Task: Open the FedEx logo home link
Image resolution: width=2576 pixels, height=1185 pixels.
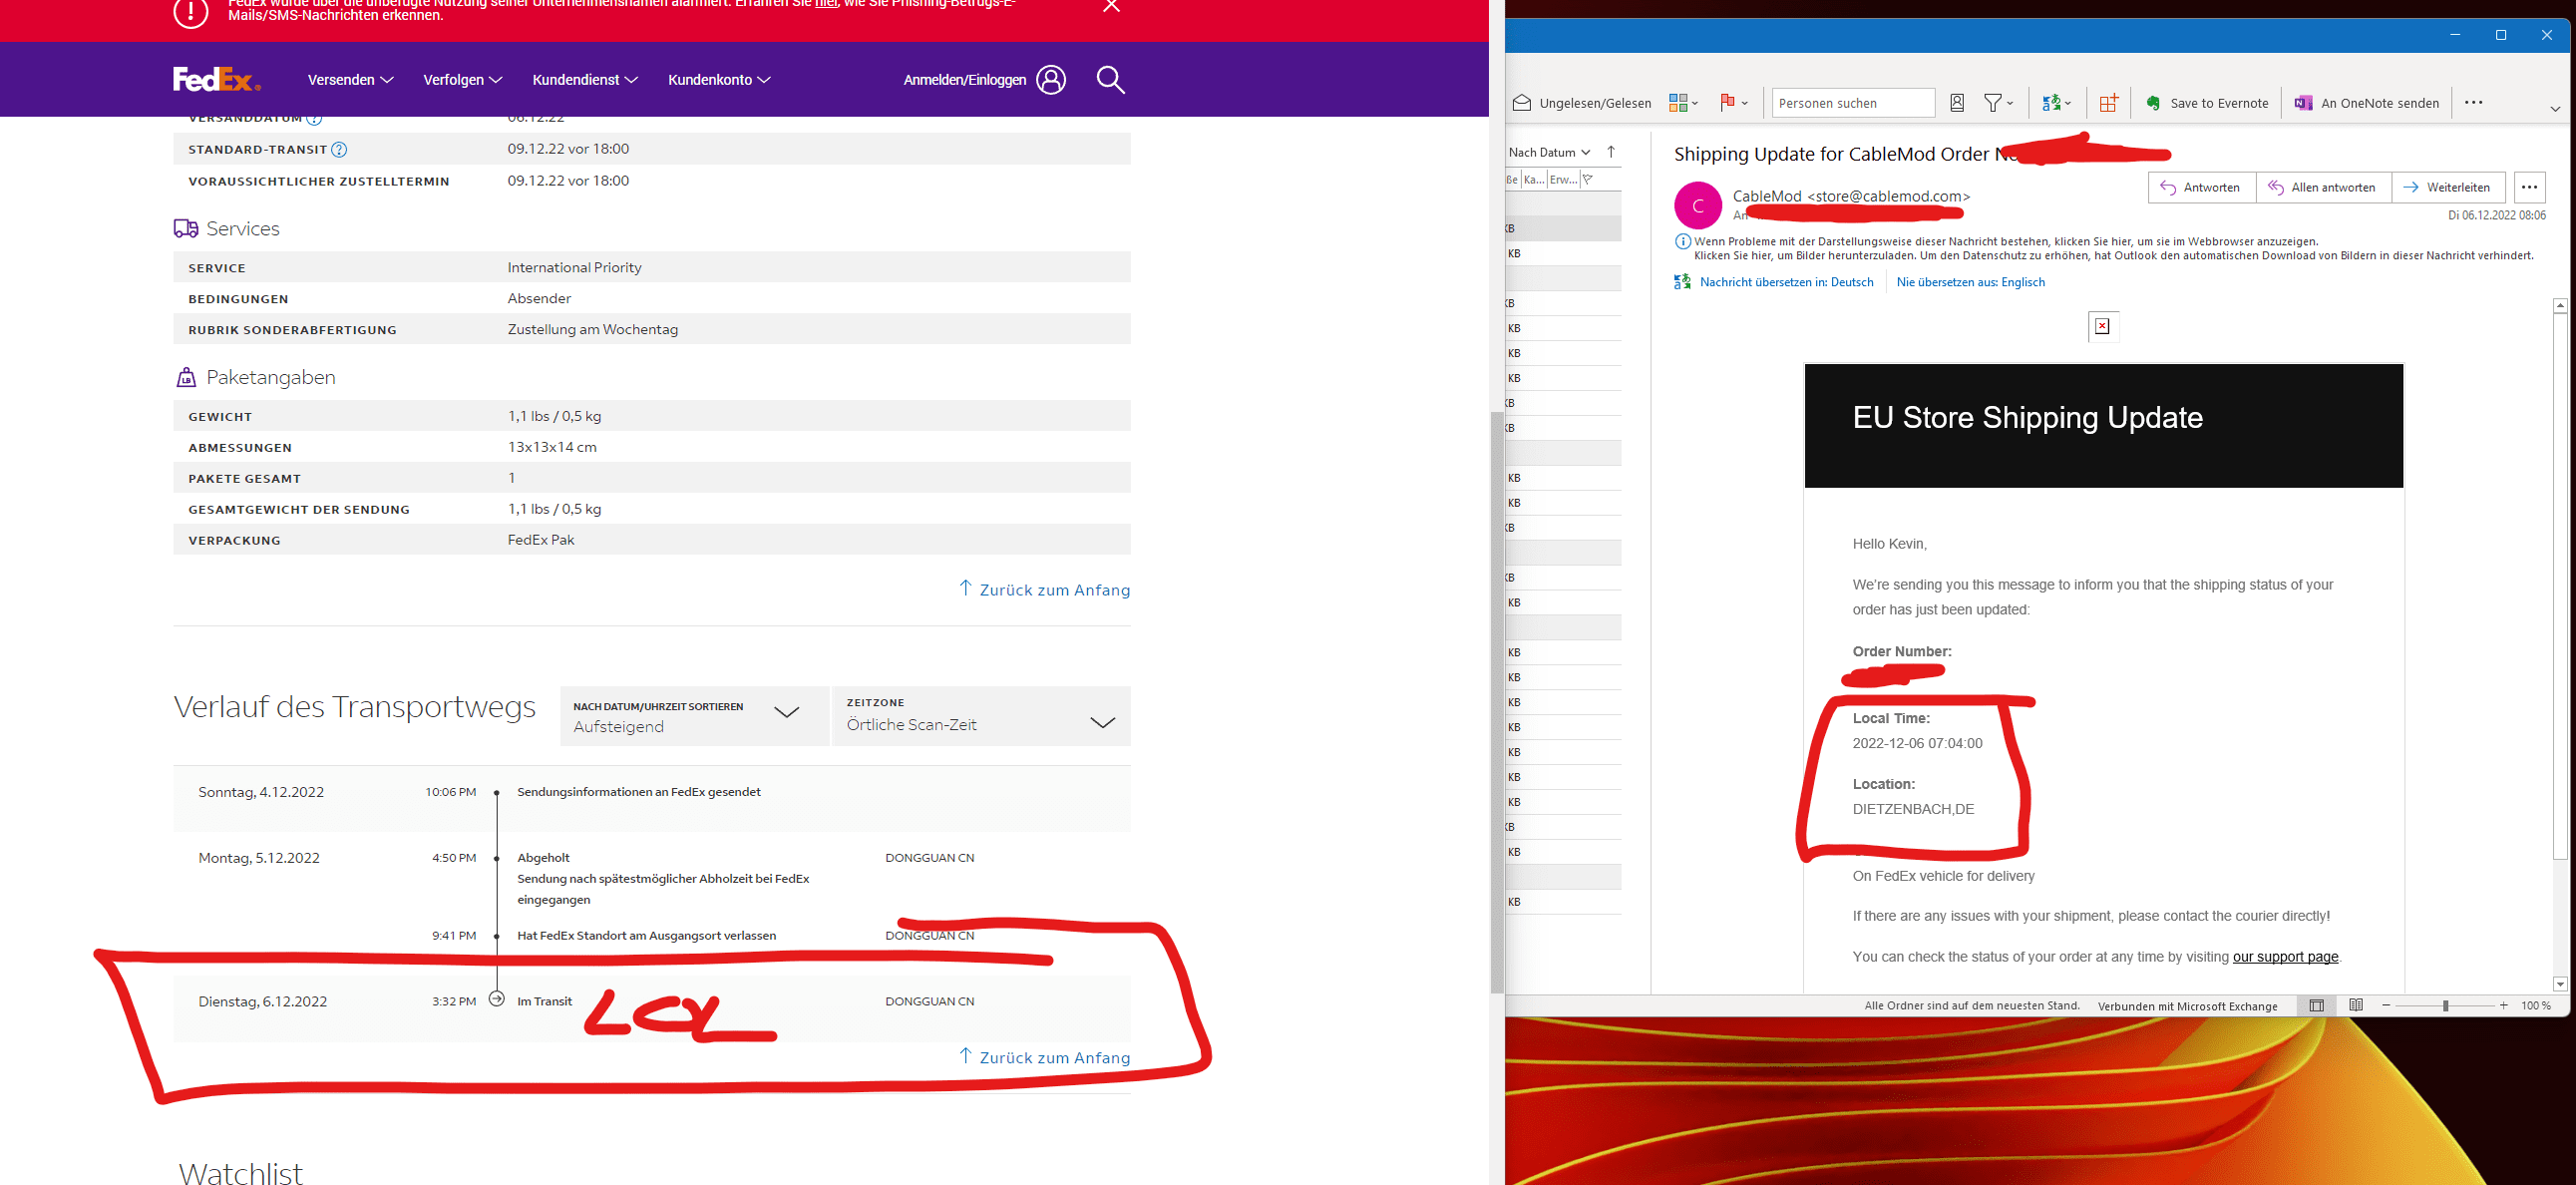Action: (217, 79)
